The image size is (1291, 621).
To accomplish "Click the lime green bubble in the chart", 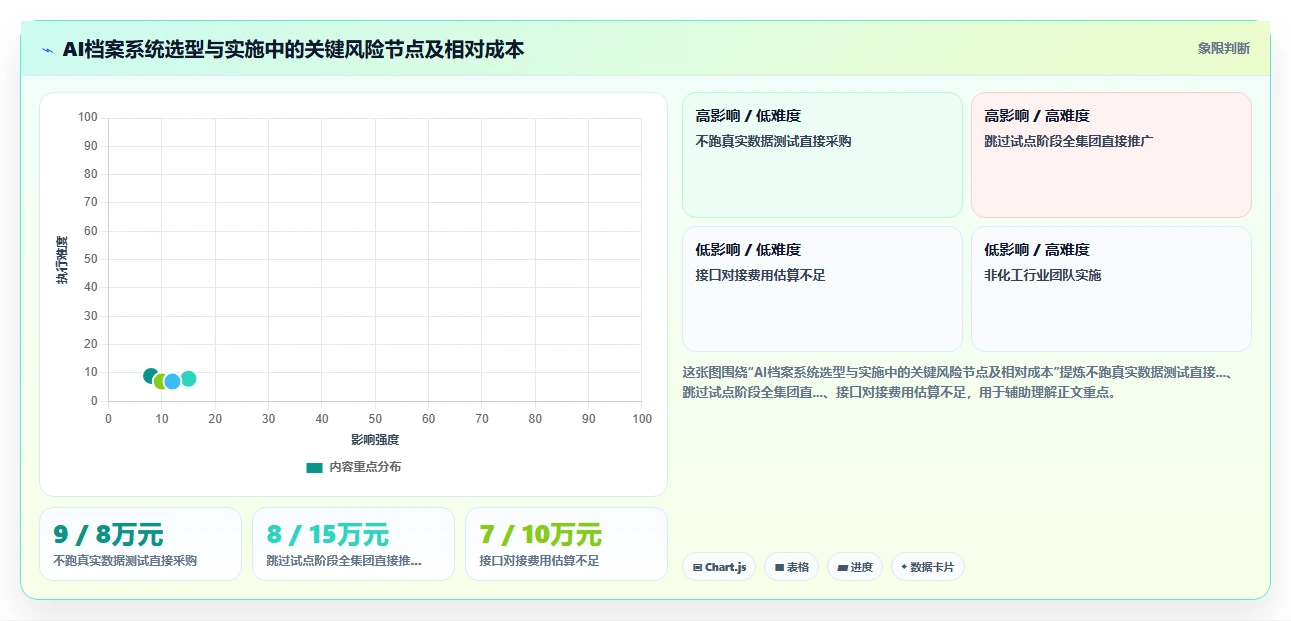I will coord(161,381).
